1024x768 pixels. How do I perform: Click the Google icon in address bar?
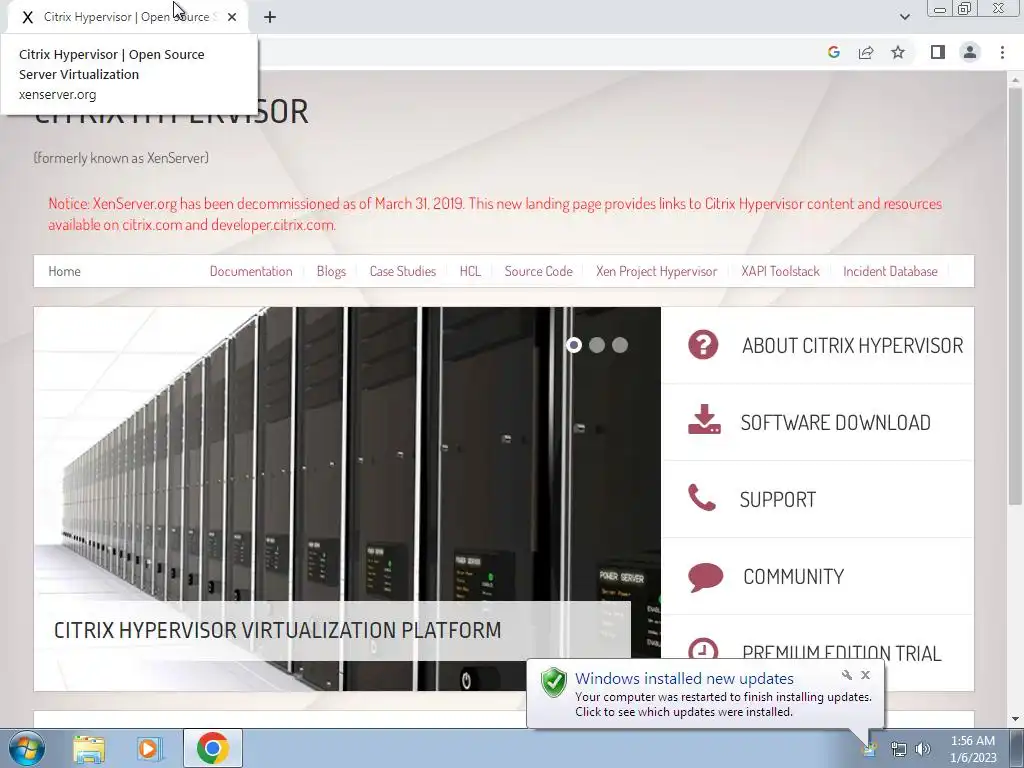pos(833,52)
